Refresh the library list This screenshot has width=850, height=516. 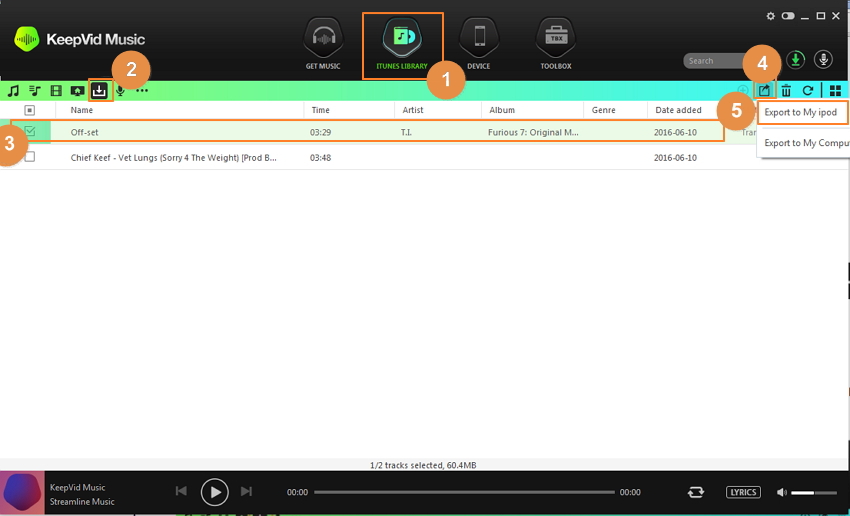pos(807,91)
